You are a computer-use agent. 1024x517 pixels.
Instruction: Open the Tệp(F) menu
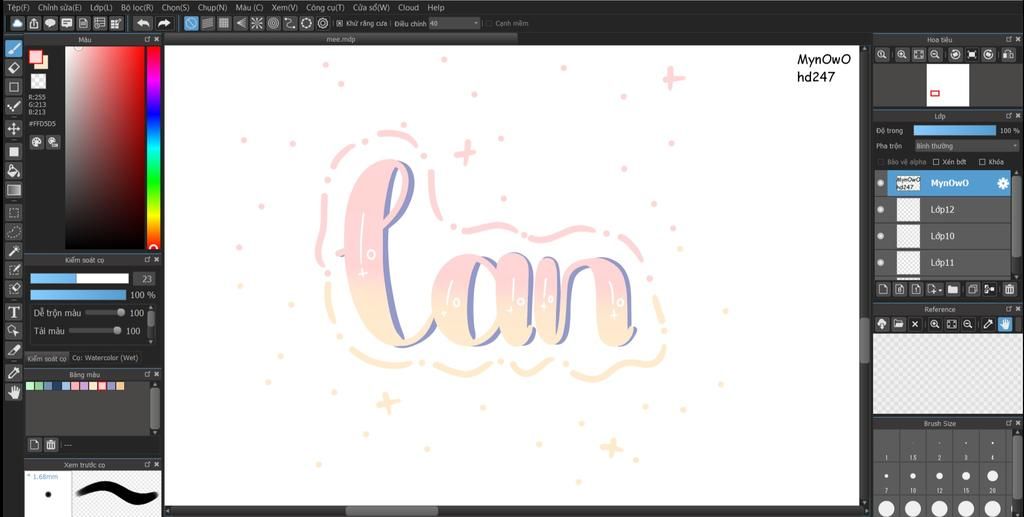point(18,7)
